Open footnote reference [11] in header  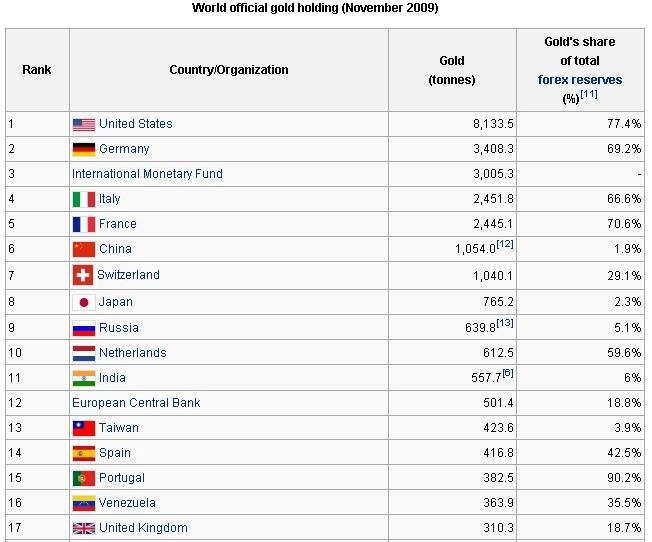click(x=589, y=94)
